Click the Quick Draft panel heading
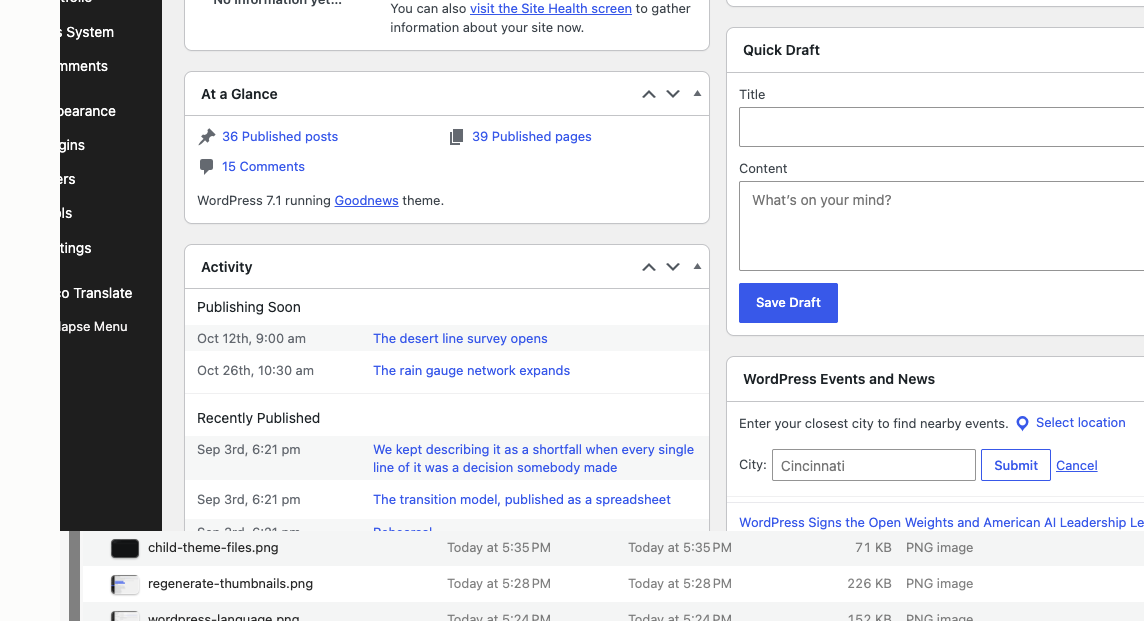This screenshot has width=1144, height=621. tap(781, 50)
